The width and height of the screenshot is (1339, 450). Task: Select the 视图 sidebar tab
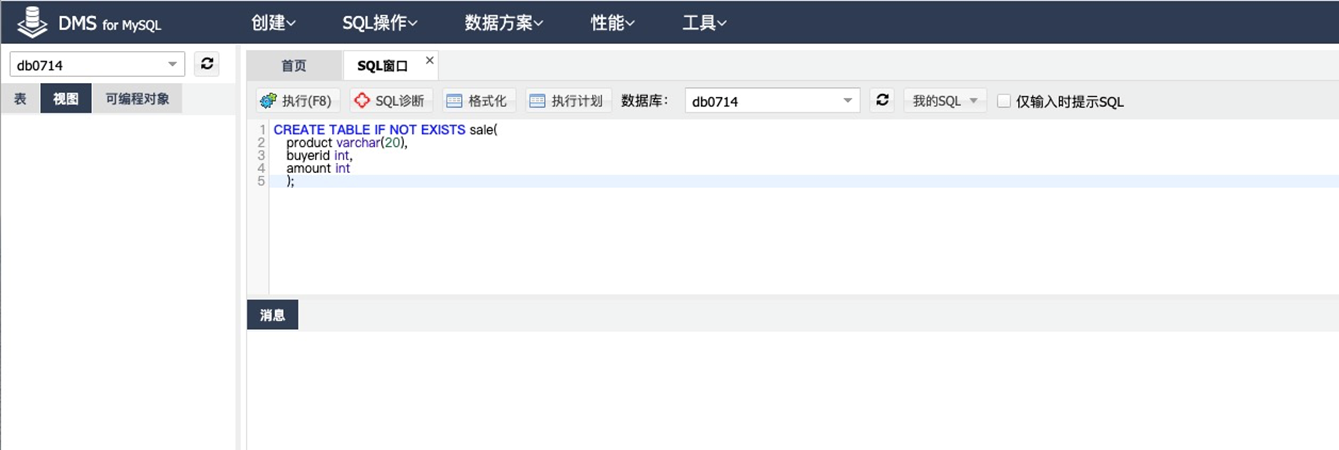66,99
